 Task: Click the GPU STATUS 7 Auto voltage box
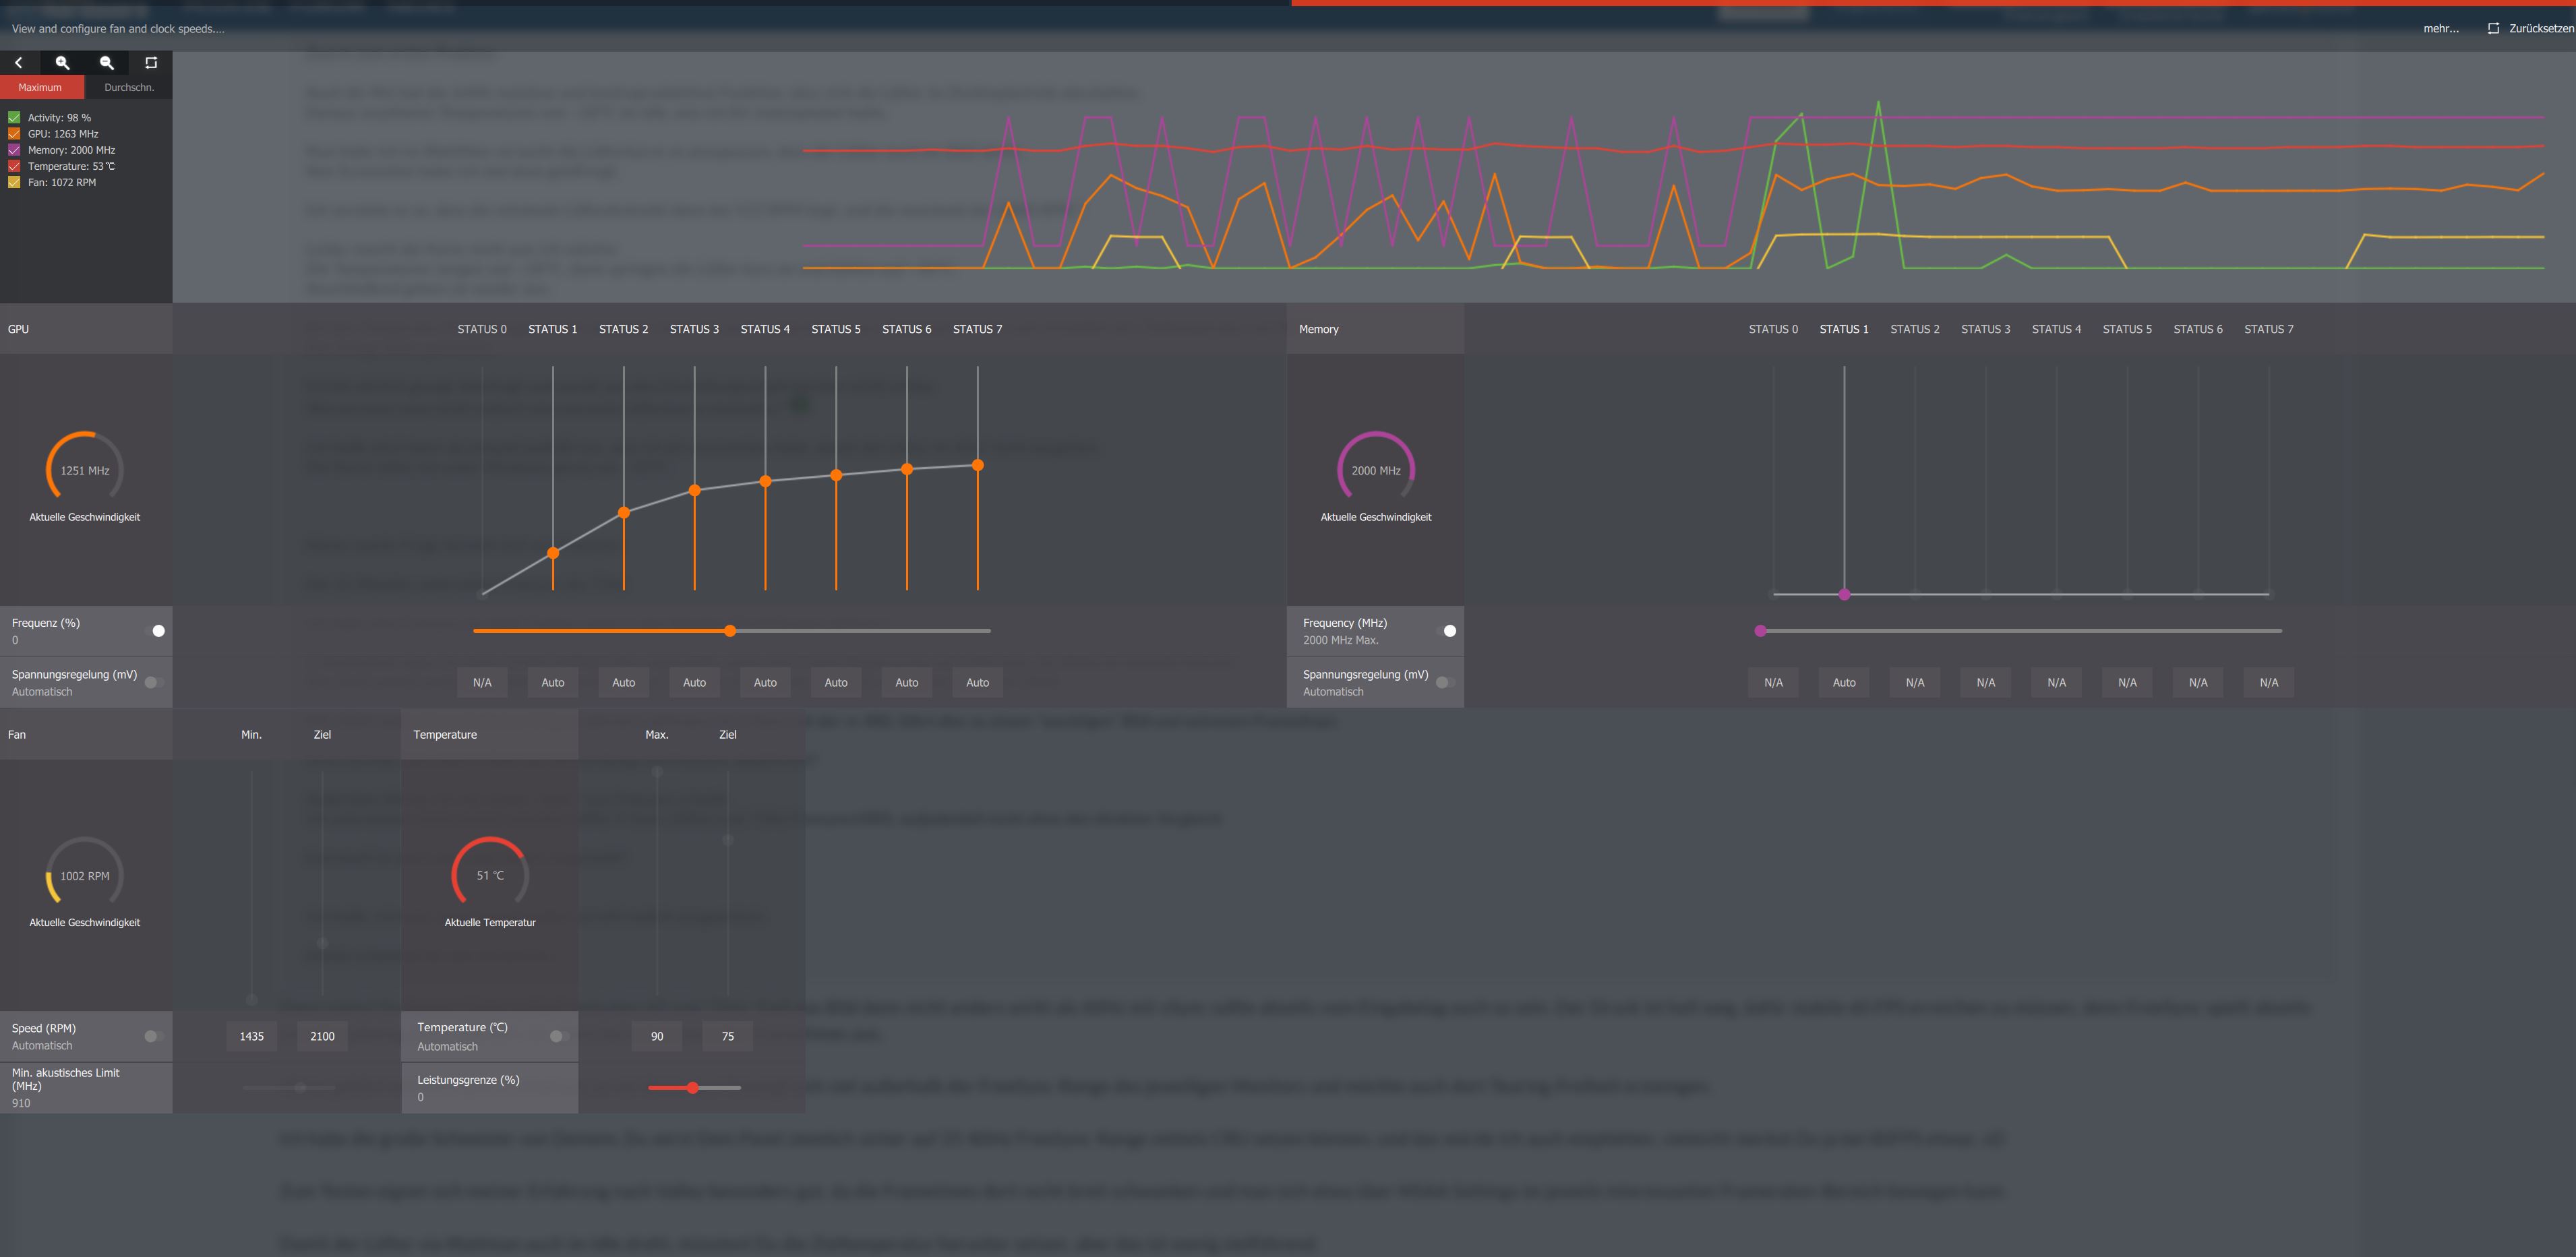pos(977,682)
